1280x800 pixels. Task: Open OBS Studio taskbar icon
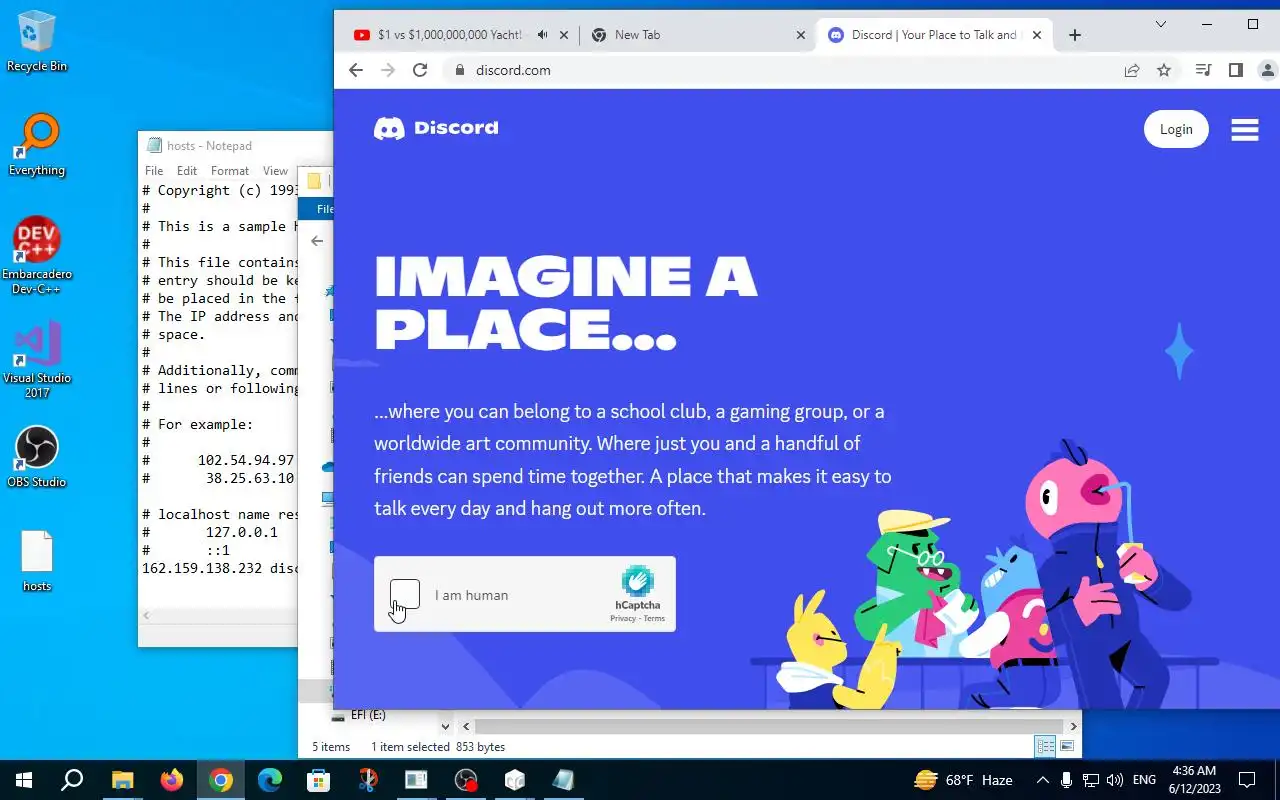pos(466,780)
